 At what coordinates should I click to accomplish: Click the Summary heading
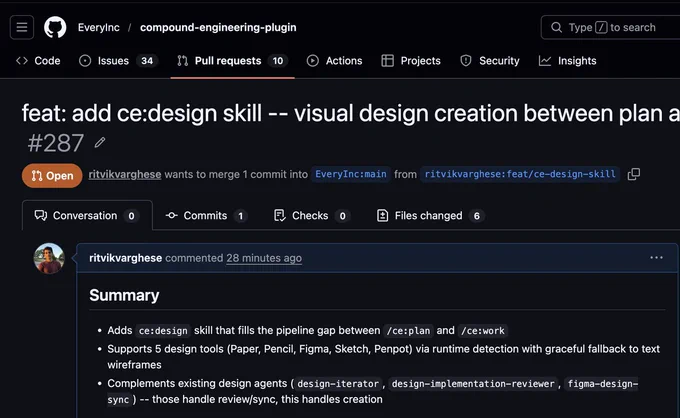pos(124,295)
